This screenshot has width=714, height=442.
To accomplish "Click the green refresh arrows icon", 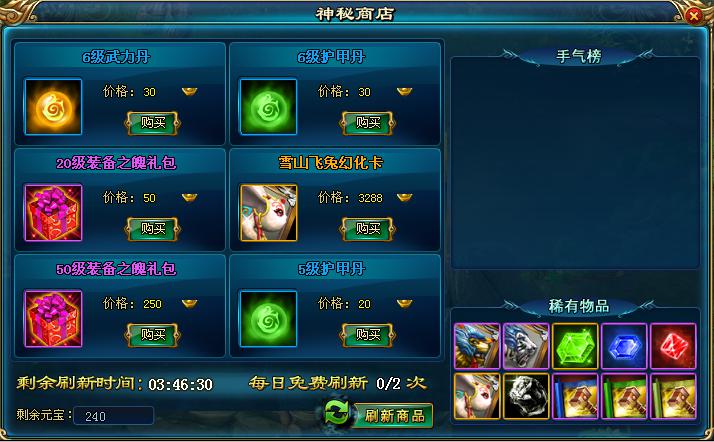I will coord(337,412).
